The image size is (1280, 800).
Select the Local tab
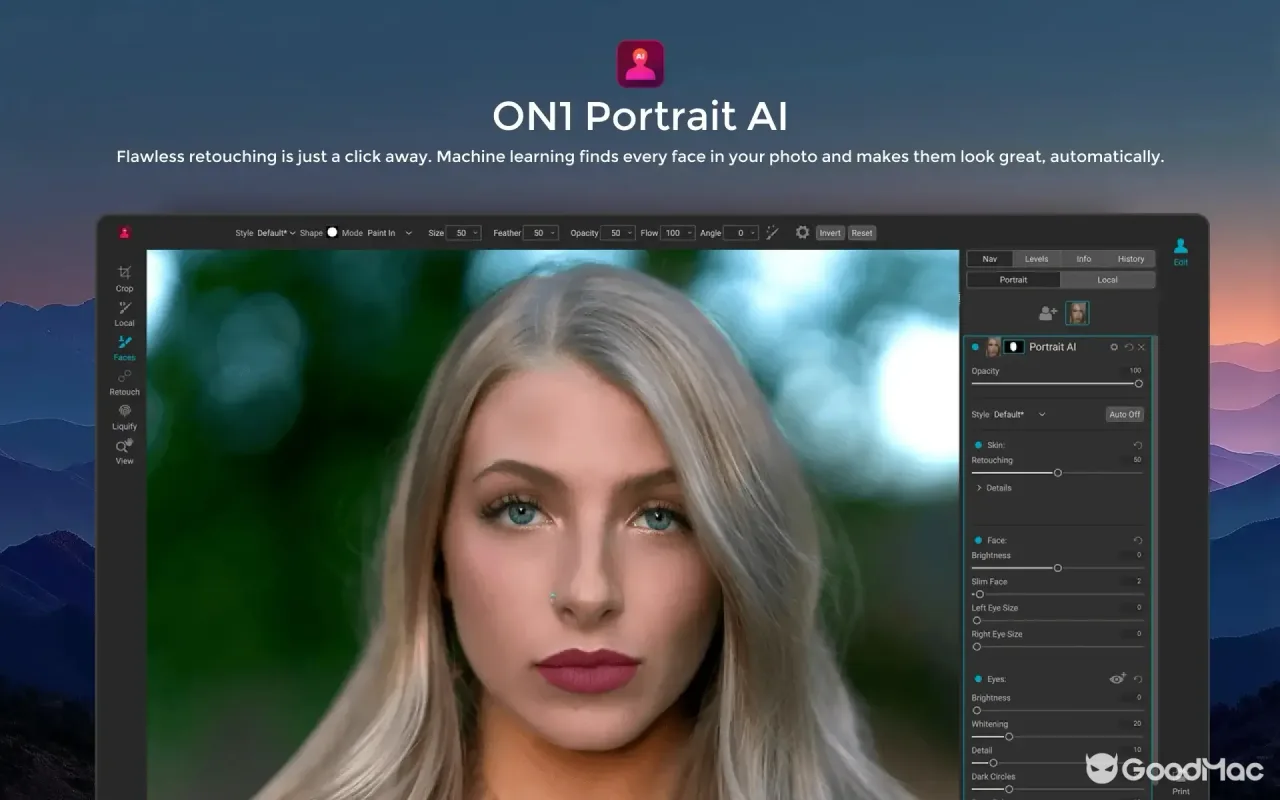pyautogui.click(x=1108, y=280)
